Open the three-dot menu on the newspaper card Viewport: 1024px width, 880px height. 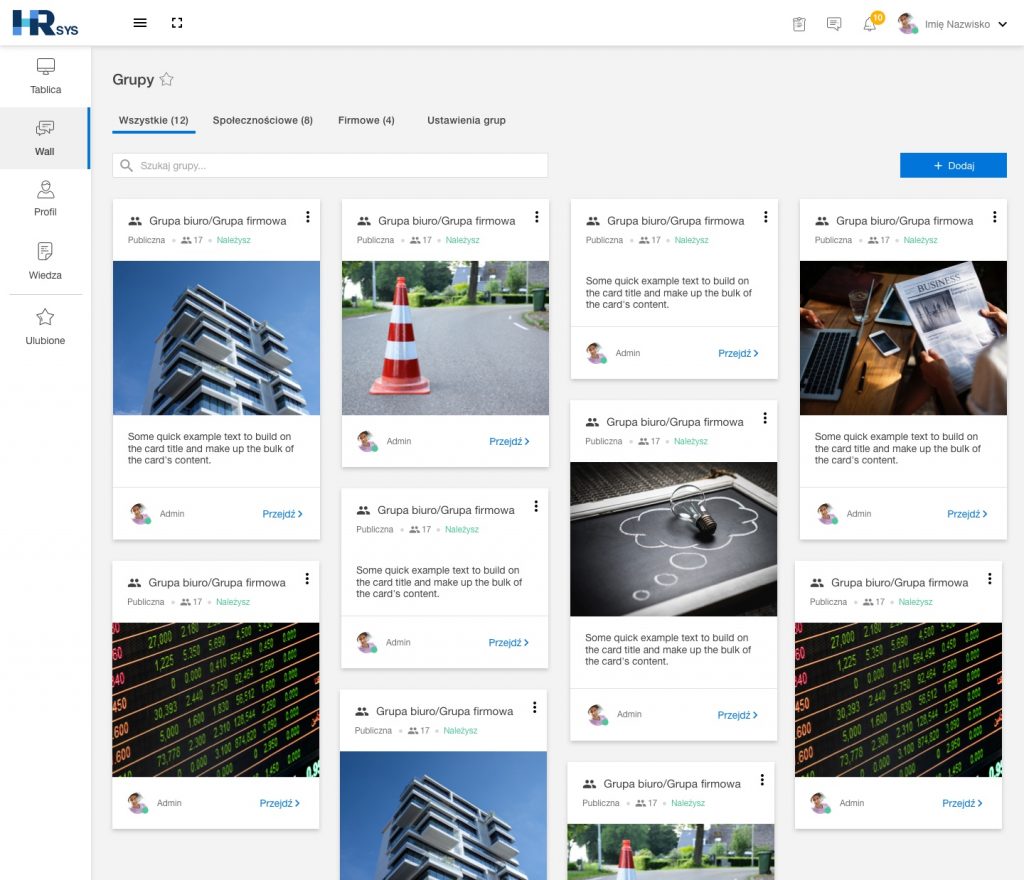pyautogui.click(x=994, y=217)
